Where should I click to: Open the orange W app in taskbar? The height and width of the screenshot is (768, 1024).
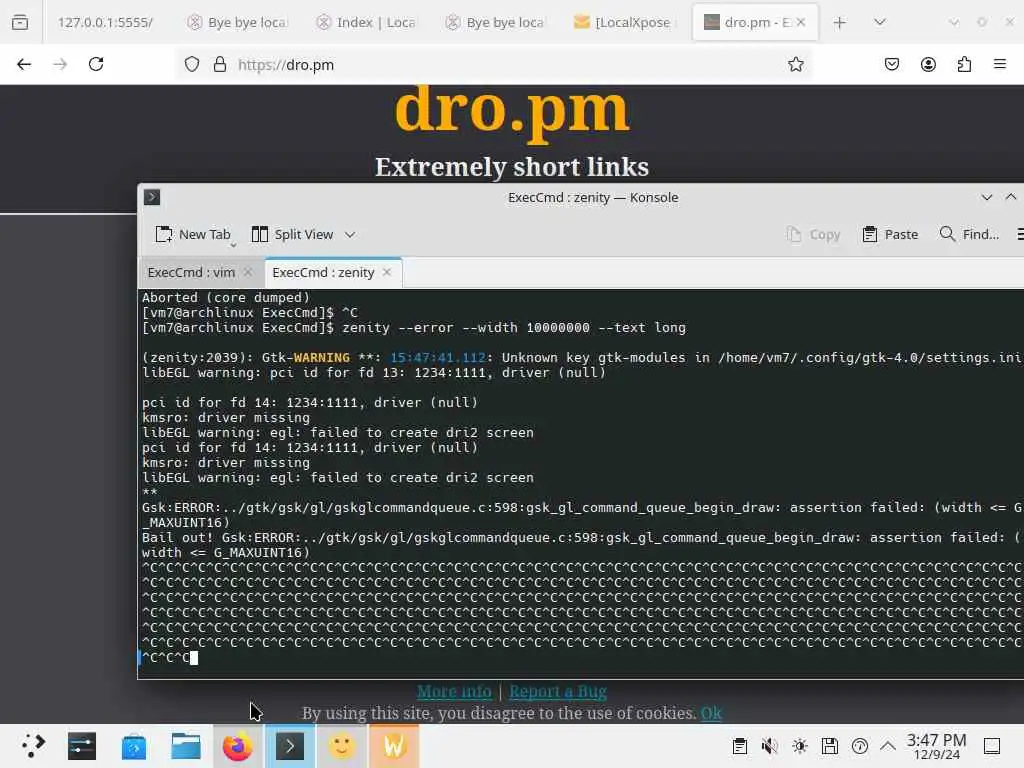pos(394,746)
